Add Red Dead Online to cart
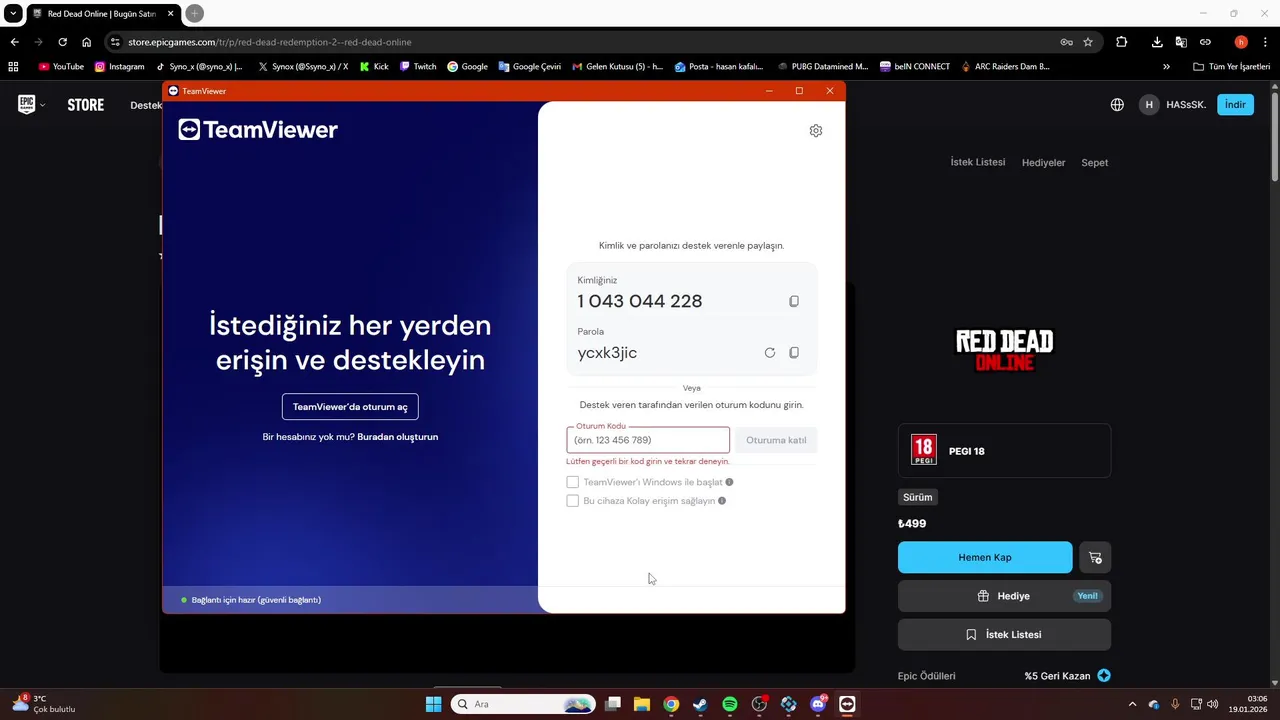The height and width of the screenshot is (720, 1280). tap(1095, 557)
